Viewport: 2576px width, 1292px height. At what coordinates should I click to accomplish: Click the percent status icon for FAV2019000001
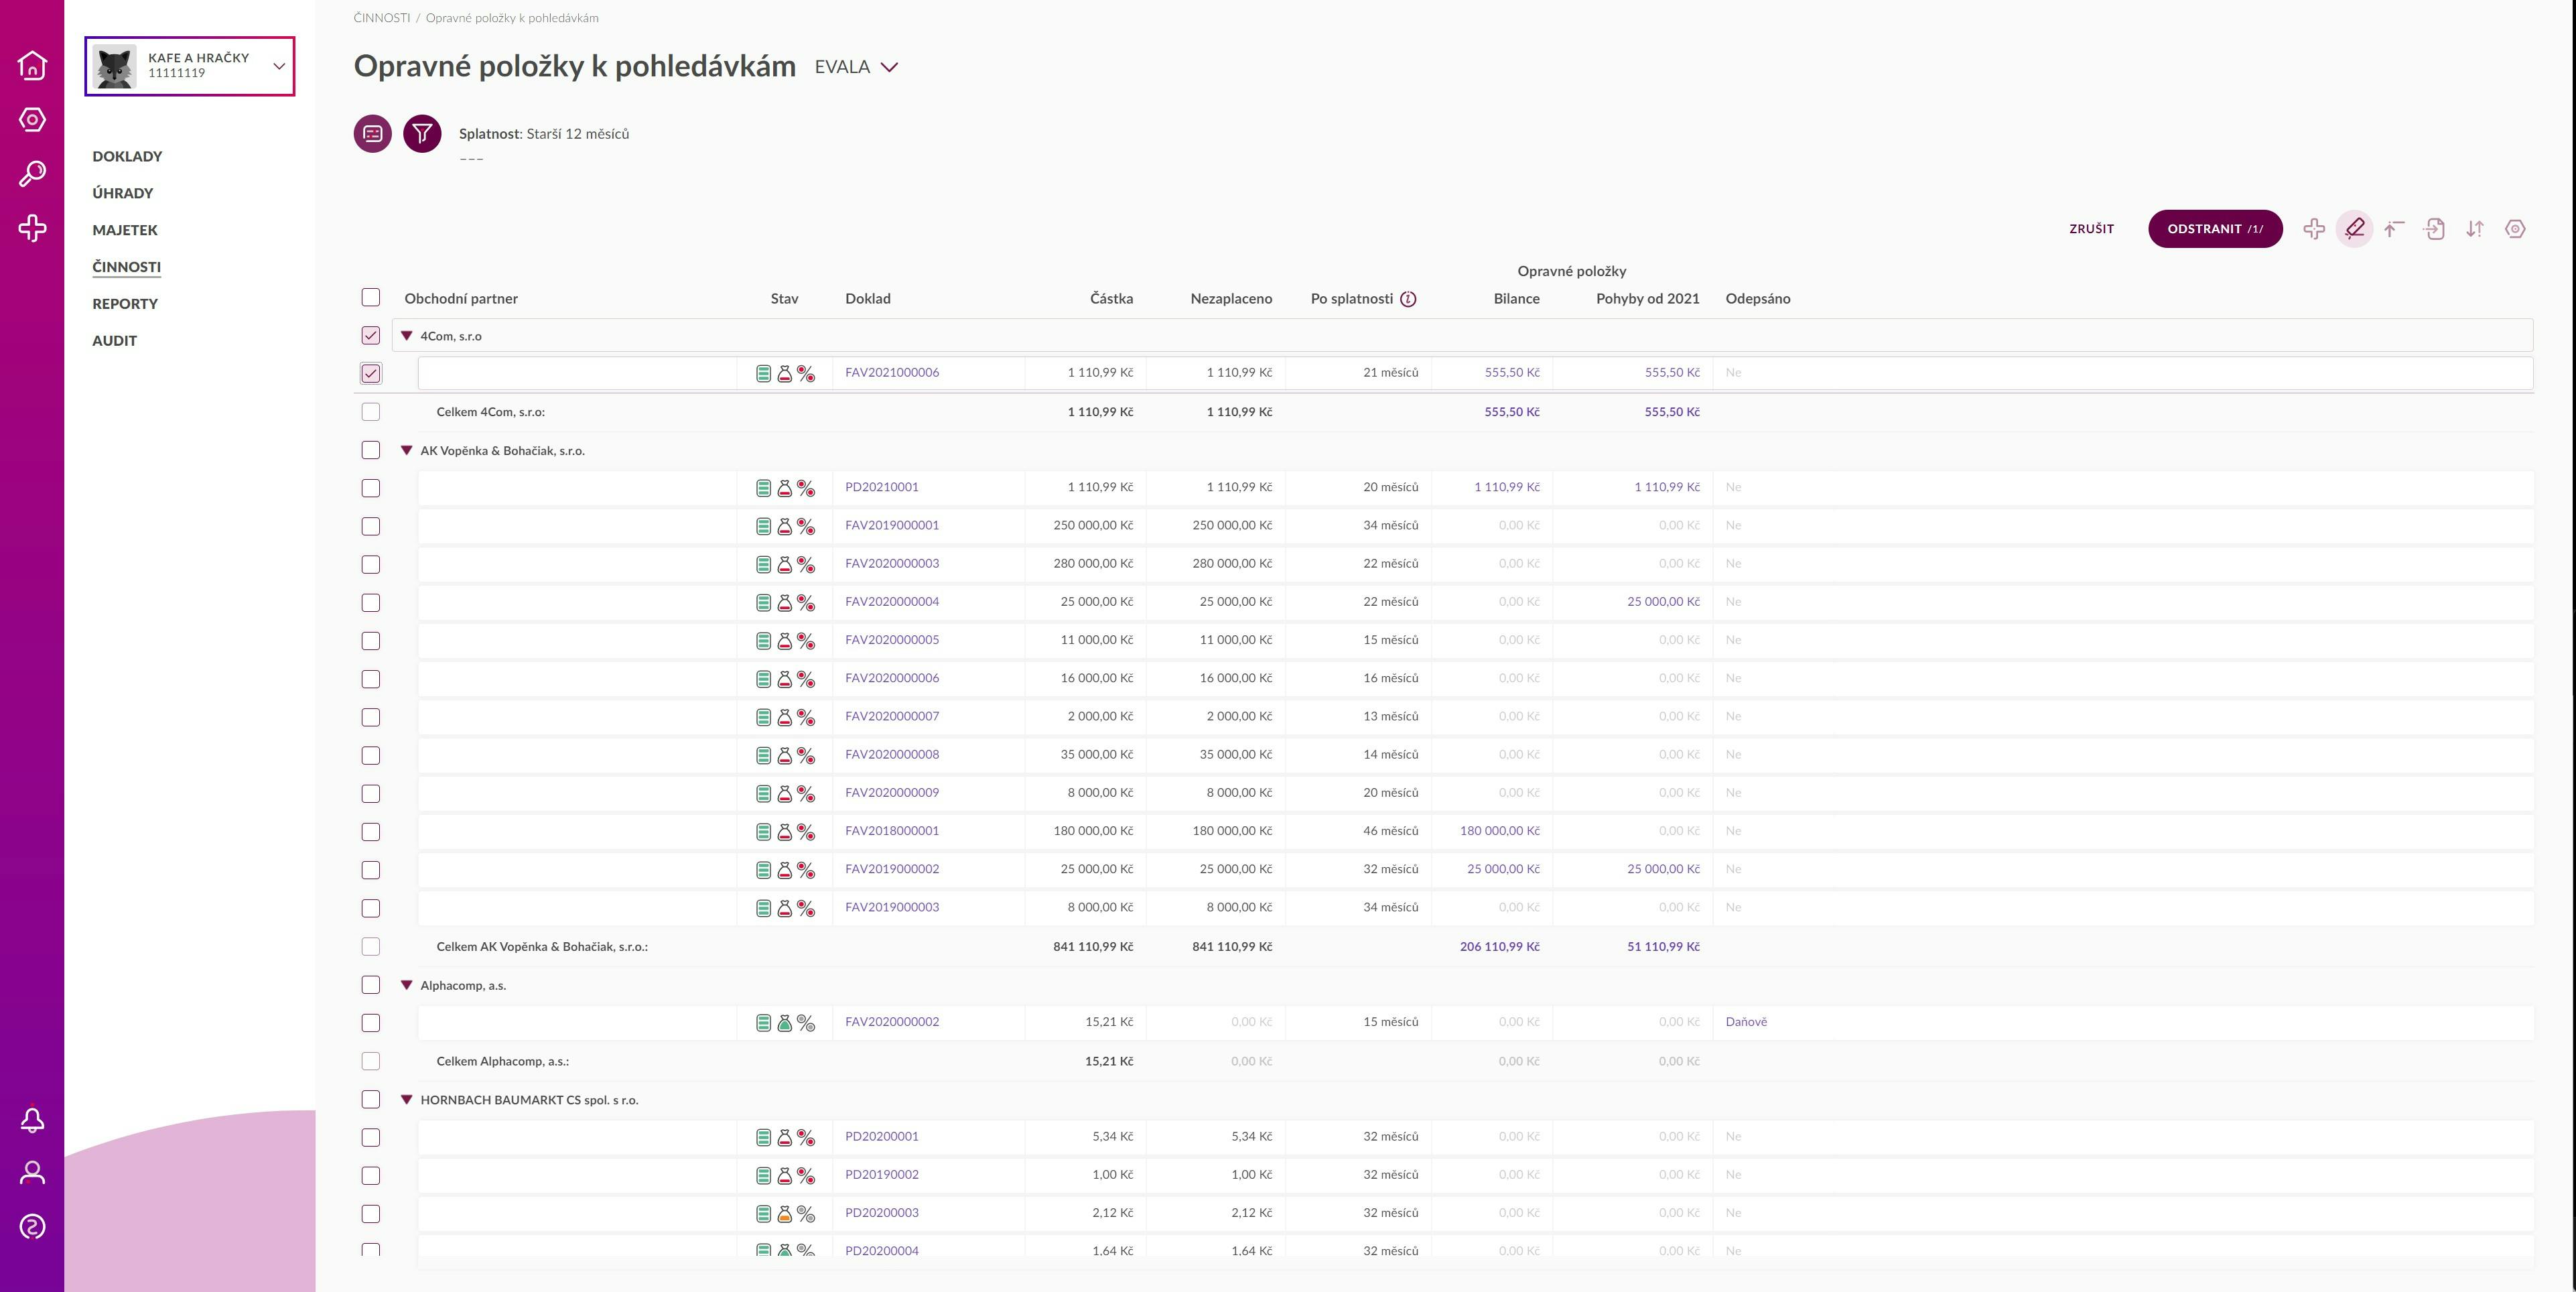click(806, 526)
